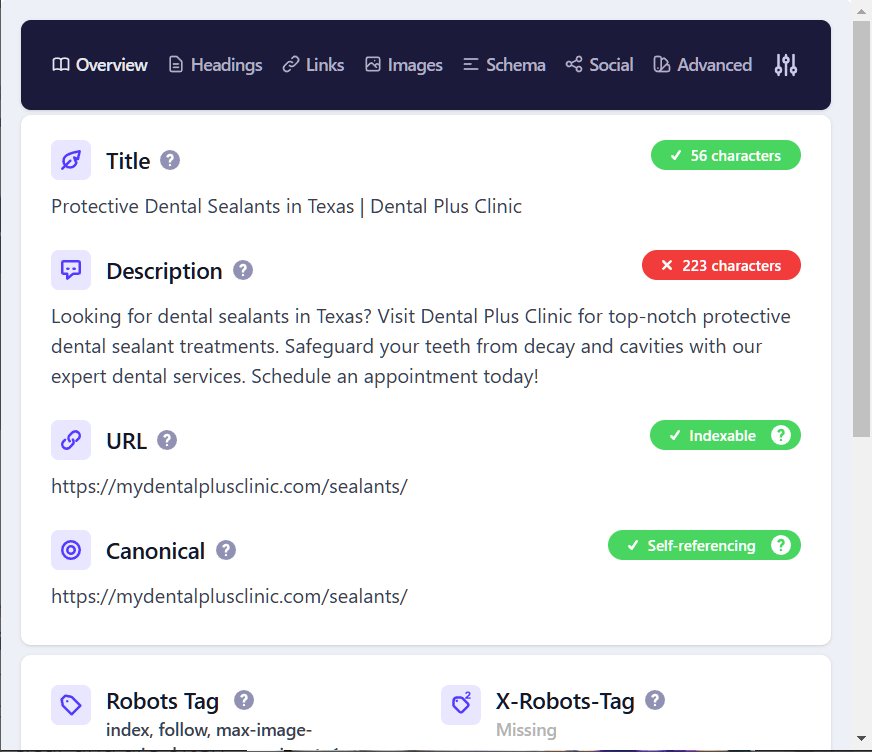Switch to the Headings tab
Viewport: 872px width, 752px height.
pyautogui.click(x=215, y=64)
